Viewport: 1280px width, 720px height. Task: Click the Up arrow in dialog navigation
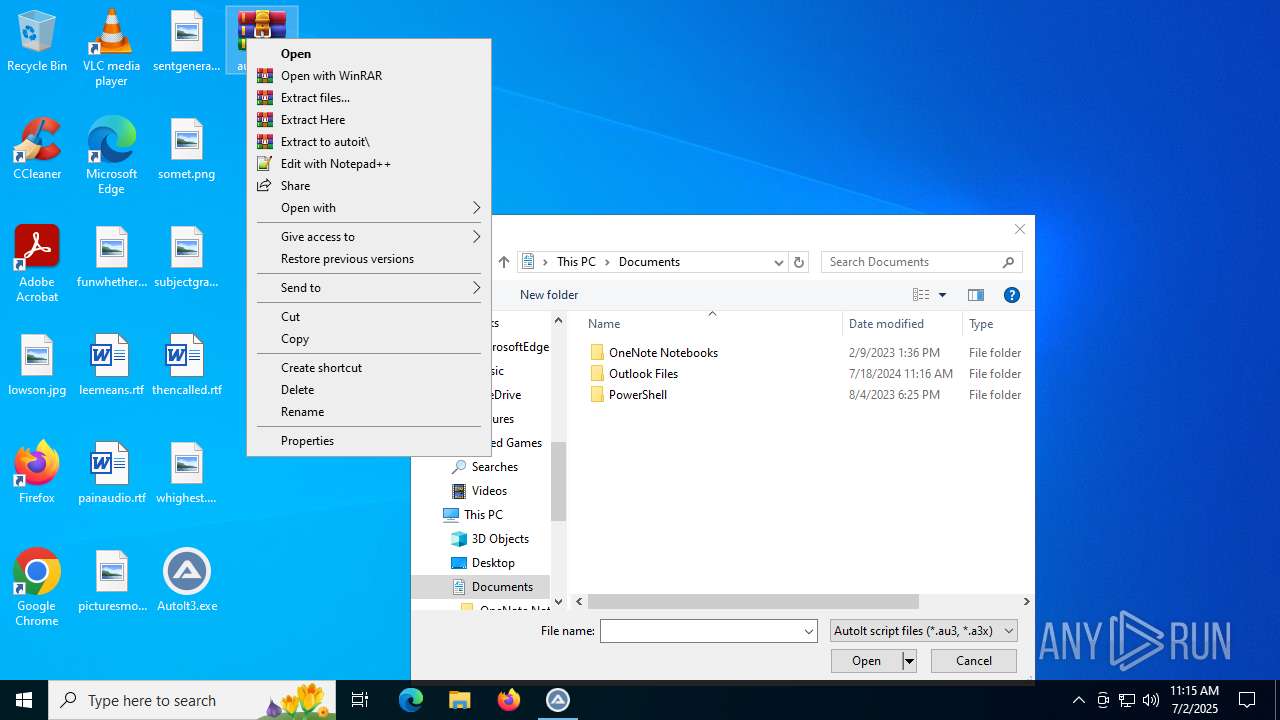[504, 262]
